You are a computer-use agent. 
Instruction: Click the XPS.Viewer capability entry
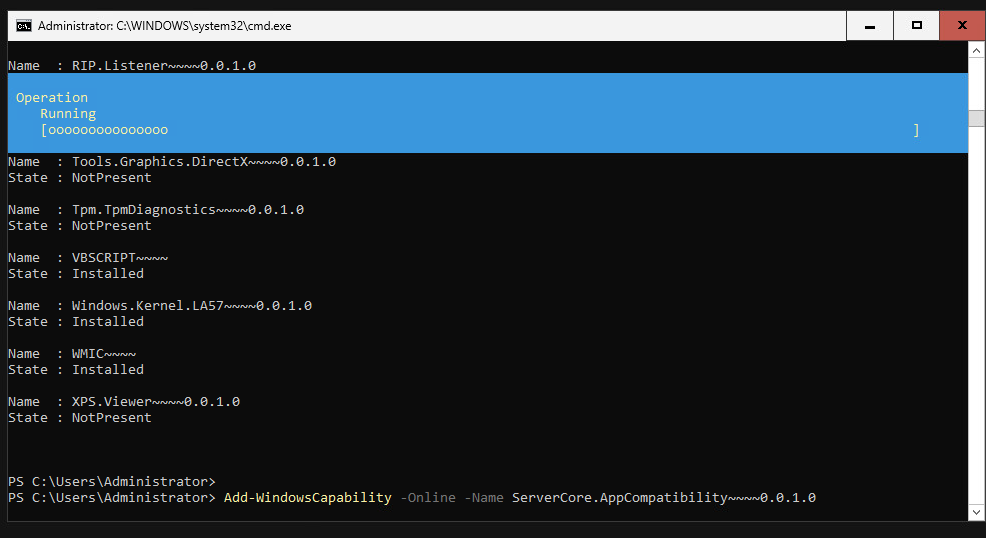[x=155, y=401]
